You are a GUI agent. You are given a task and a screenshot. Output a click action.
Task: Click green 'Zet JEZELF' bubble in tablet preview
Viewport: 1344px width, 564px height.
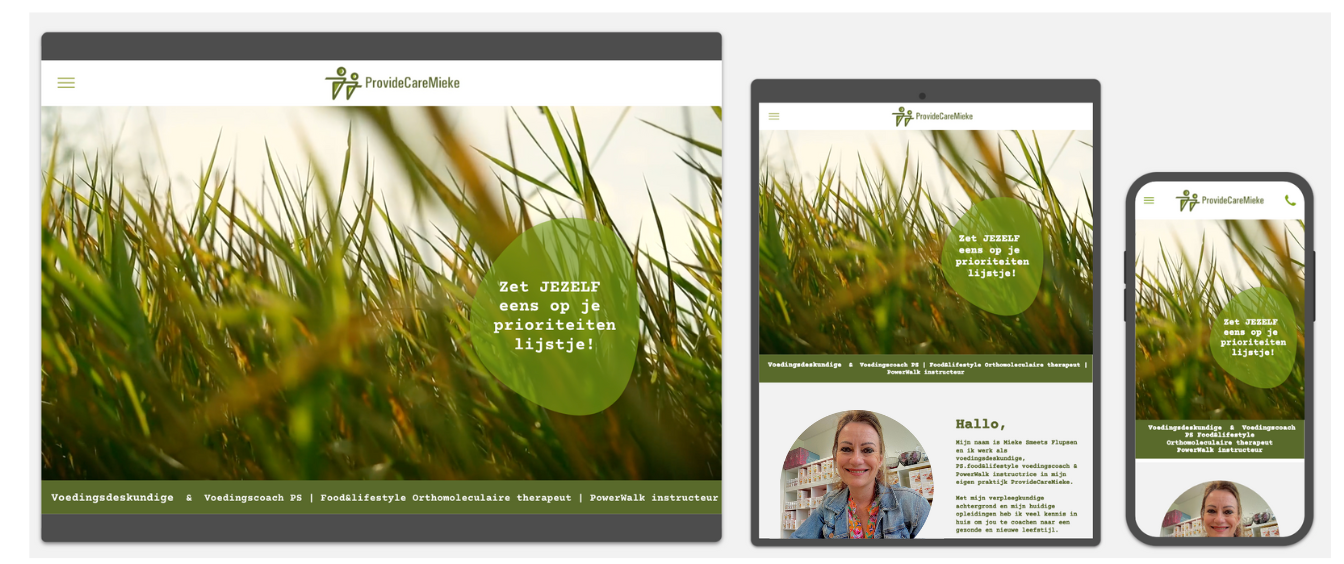pos(993,256)
